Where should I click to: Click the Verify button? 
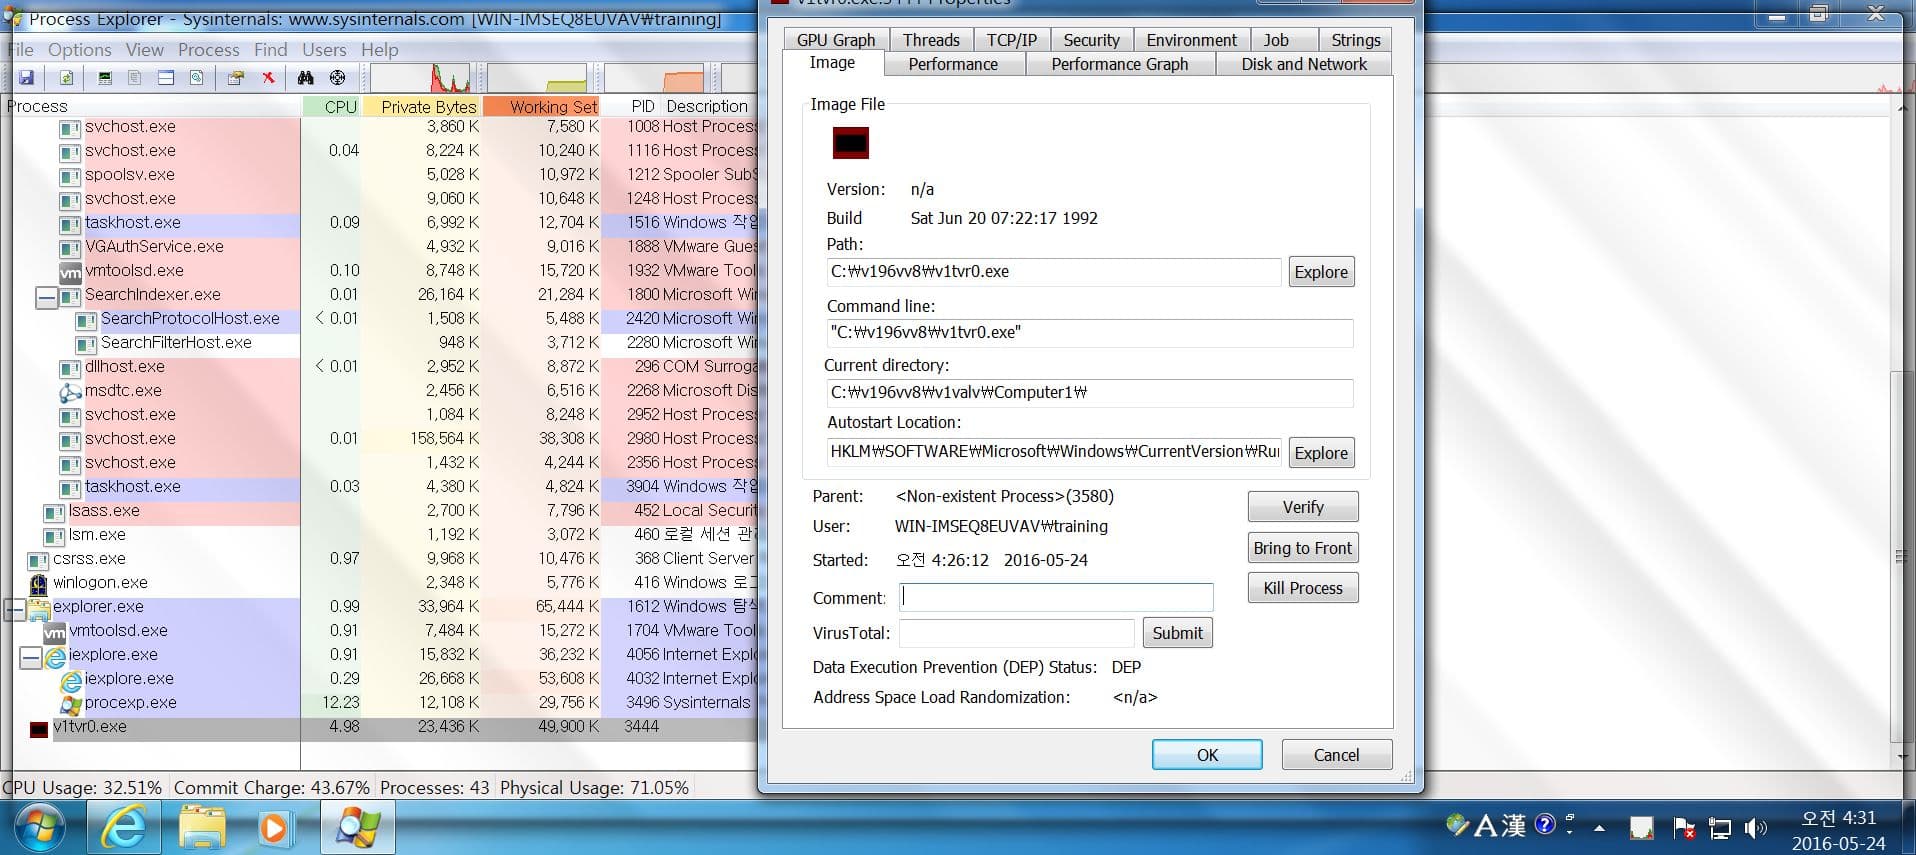pos(1303,507)
